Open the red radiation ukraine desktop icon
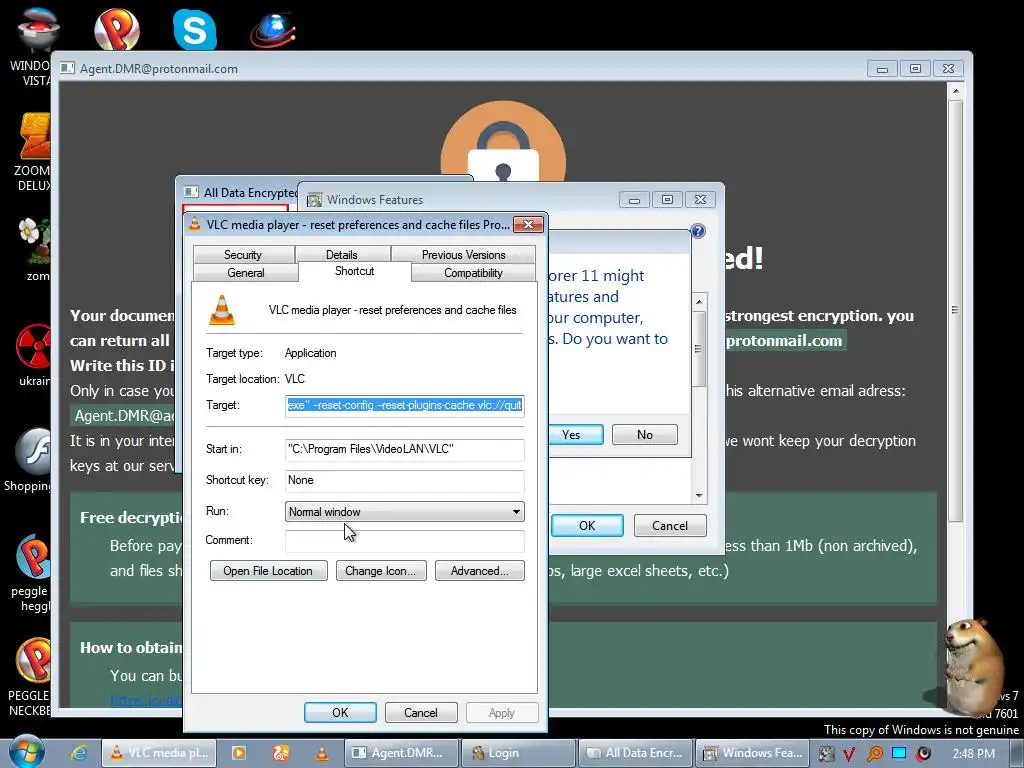Image resolution: width=1024 pixels, height=768 pixels. 34,355
